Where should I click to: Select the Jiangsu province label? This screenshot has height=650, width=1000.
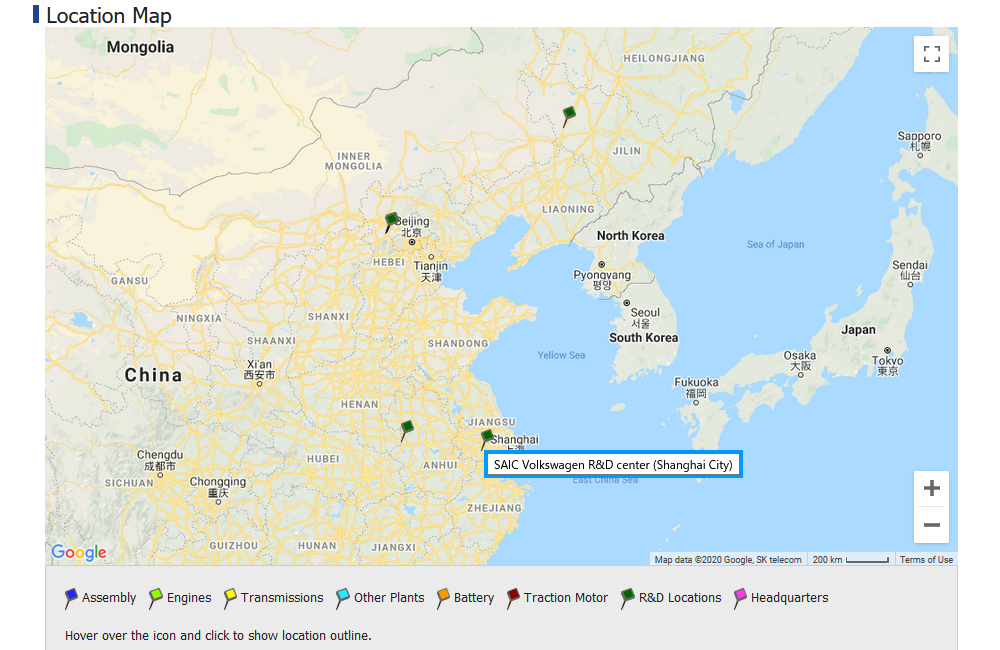(491, 422)
